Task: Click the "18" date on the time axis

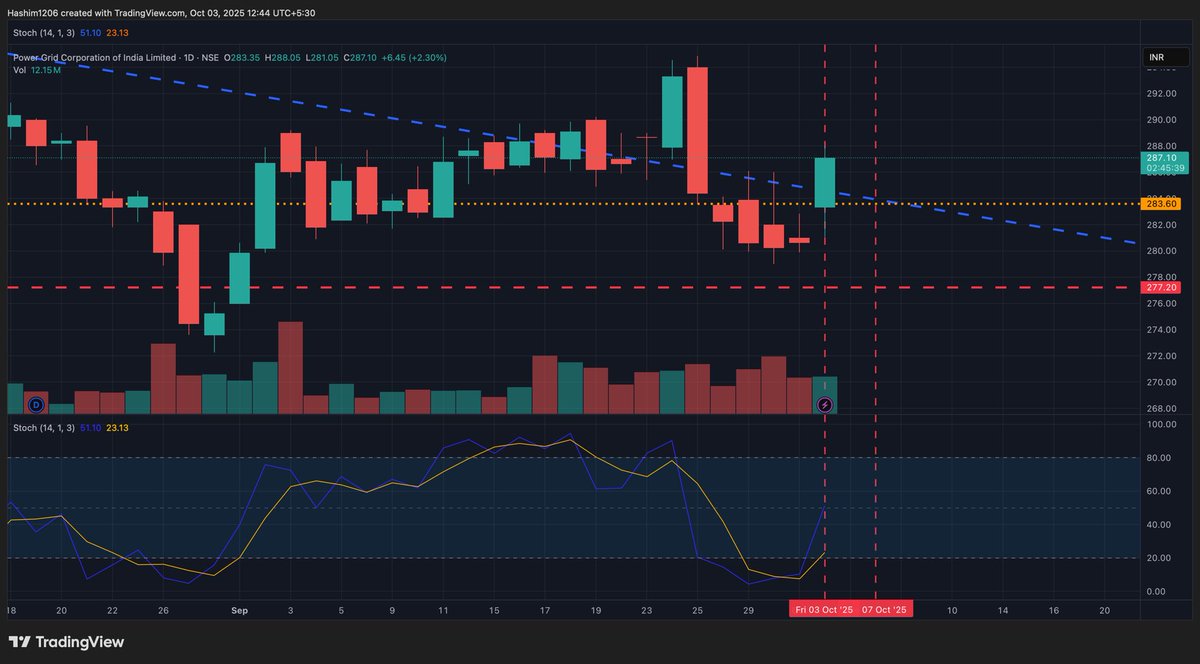Action: 10,609
